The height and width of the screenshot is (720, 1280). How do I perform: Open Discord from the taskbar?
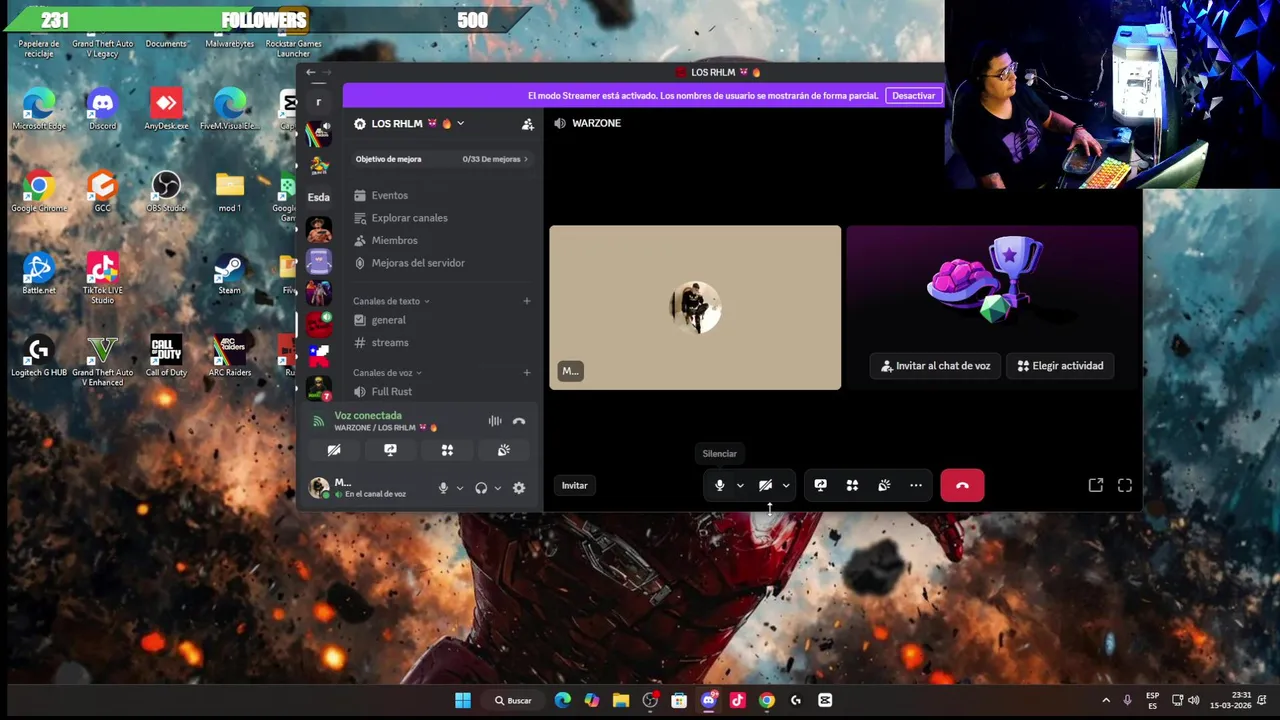[x=709, y=700]
